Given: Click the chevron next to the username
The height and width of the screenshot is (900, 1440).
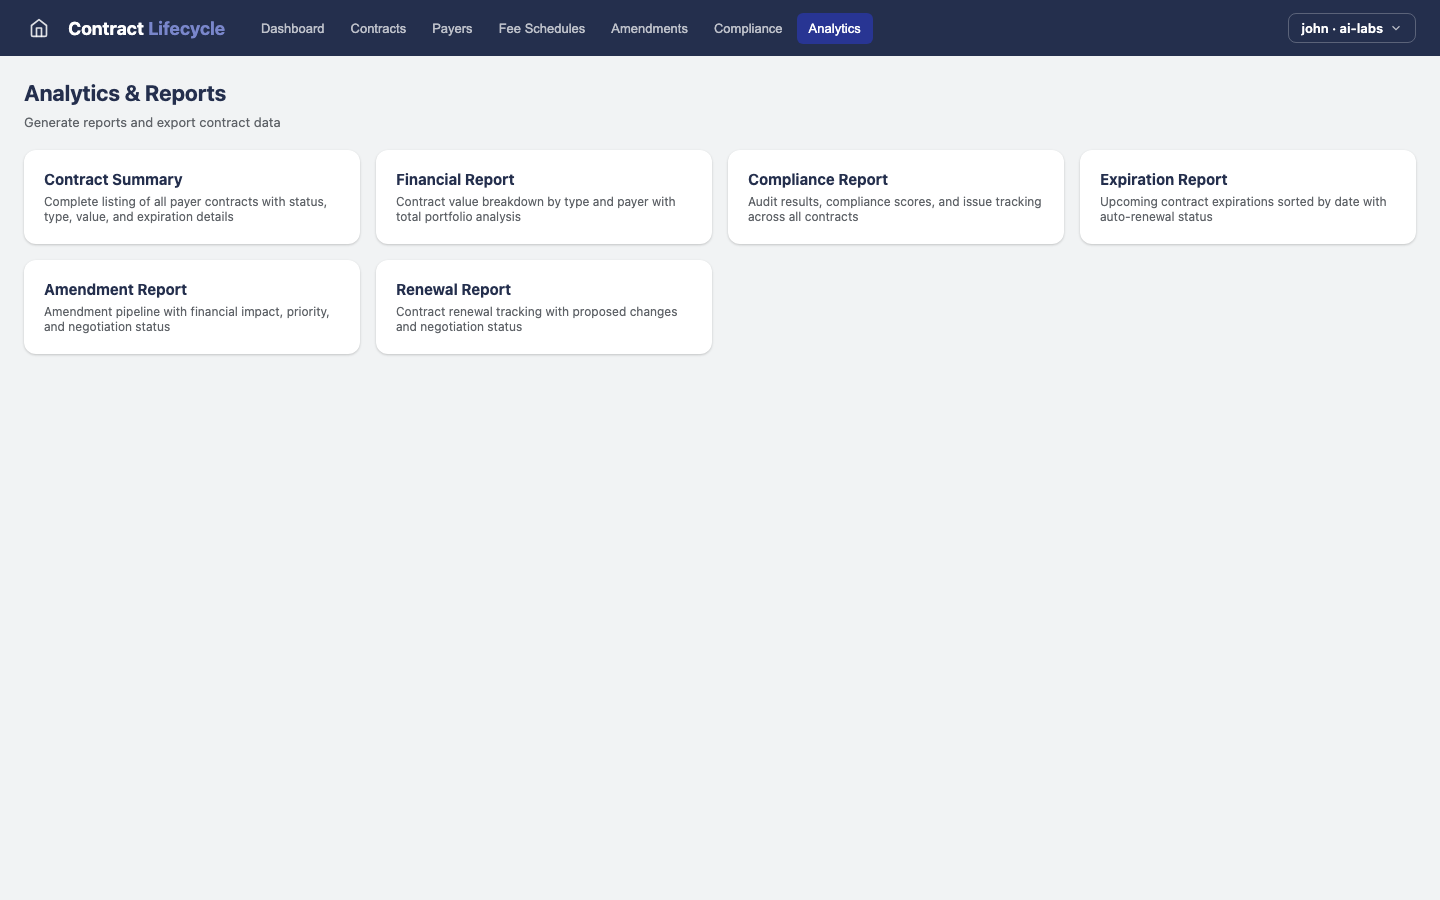Looking at the screenshot, I should (1396, 29).
